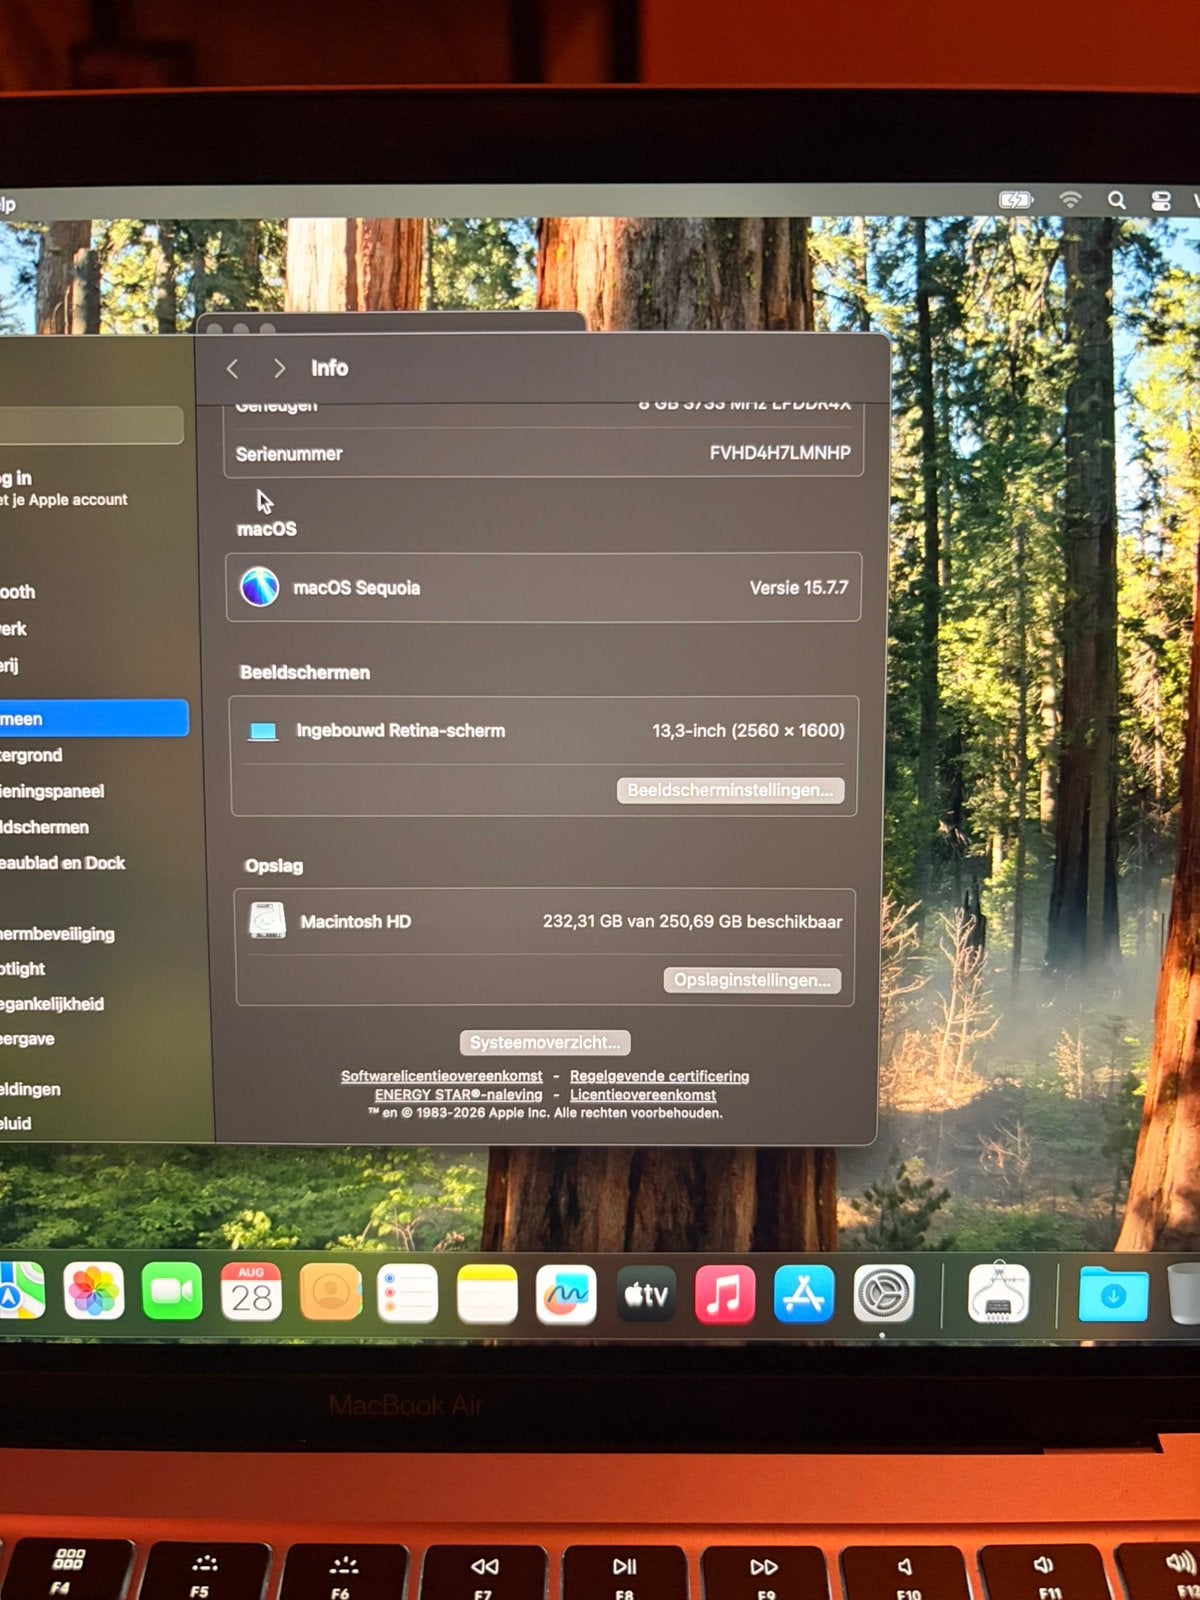Viewport: 1200px width, 1600px height.
Task: Open Maps from the Dock
Action: 20,1290
